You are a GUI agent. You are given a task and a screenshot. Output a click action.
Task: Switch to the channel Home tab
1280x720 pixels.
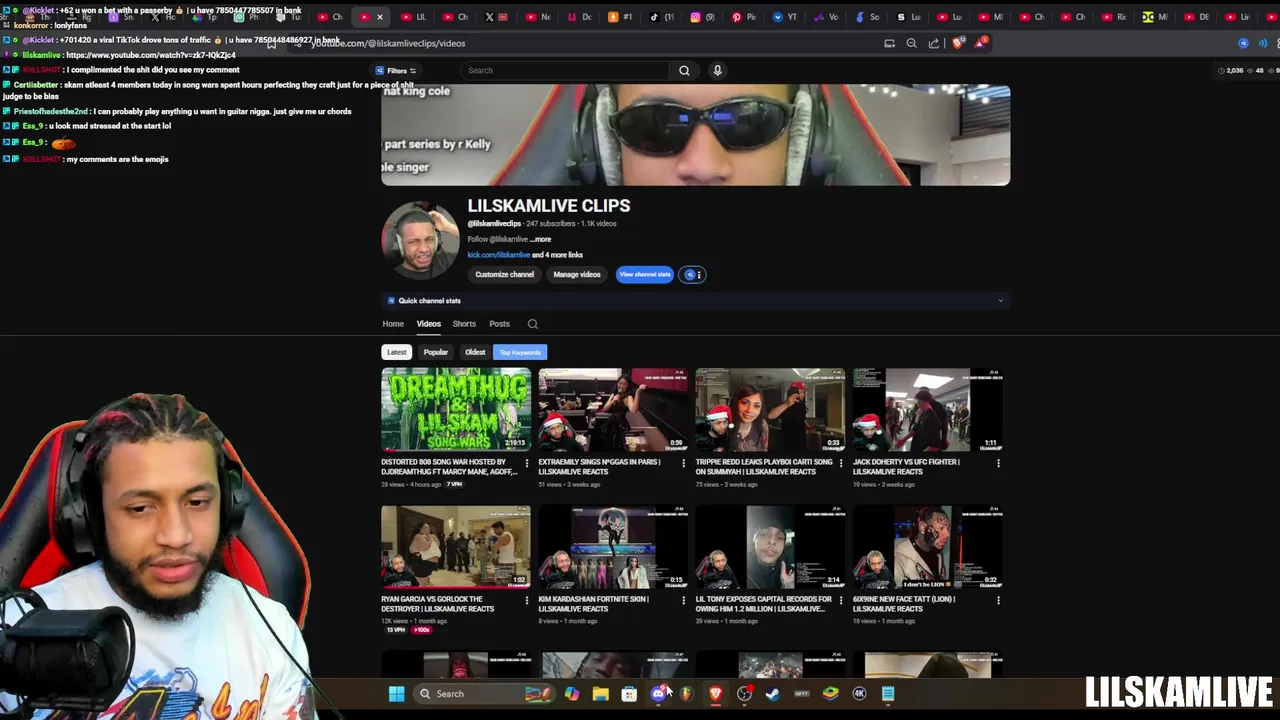[393, 324]
